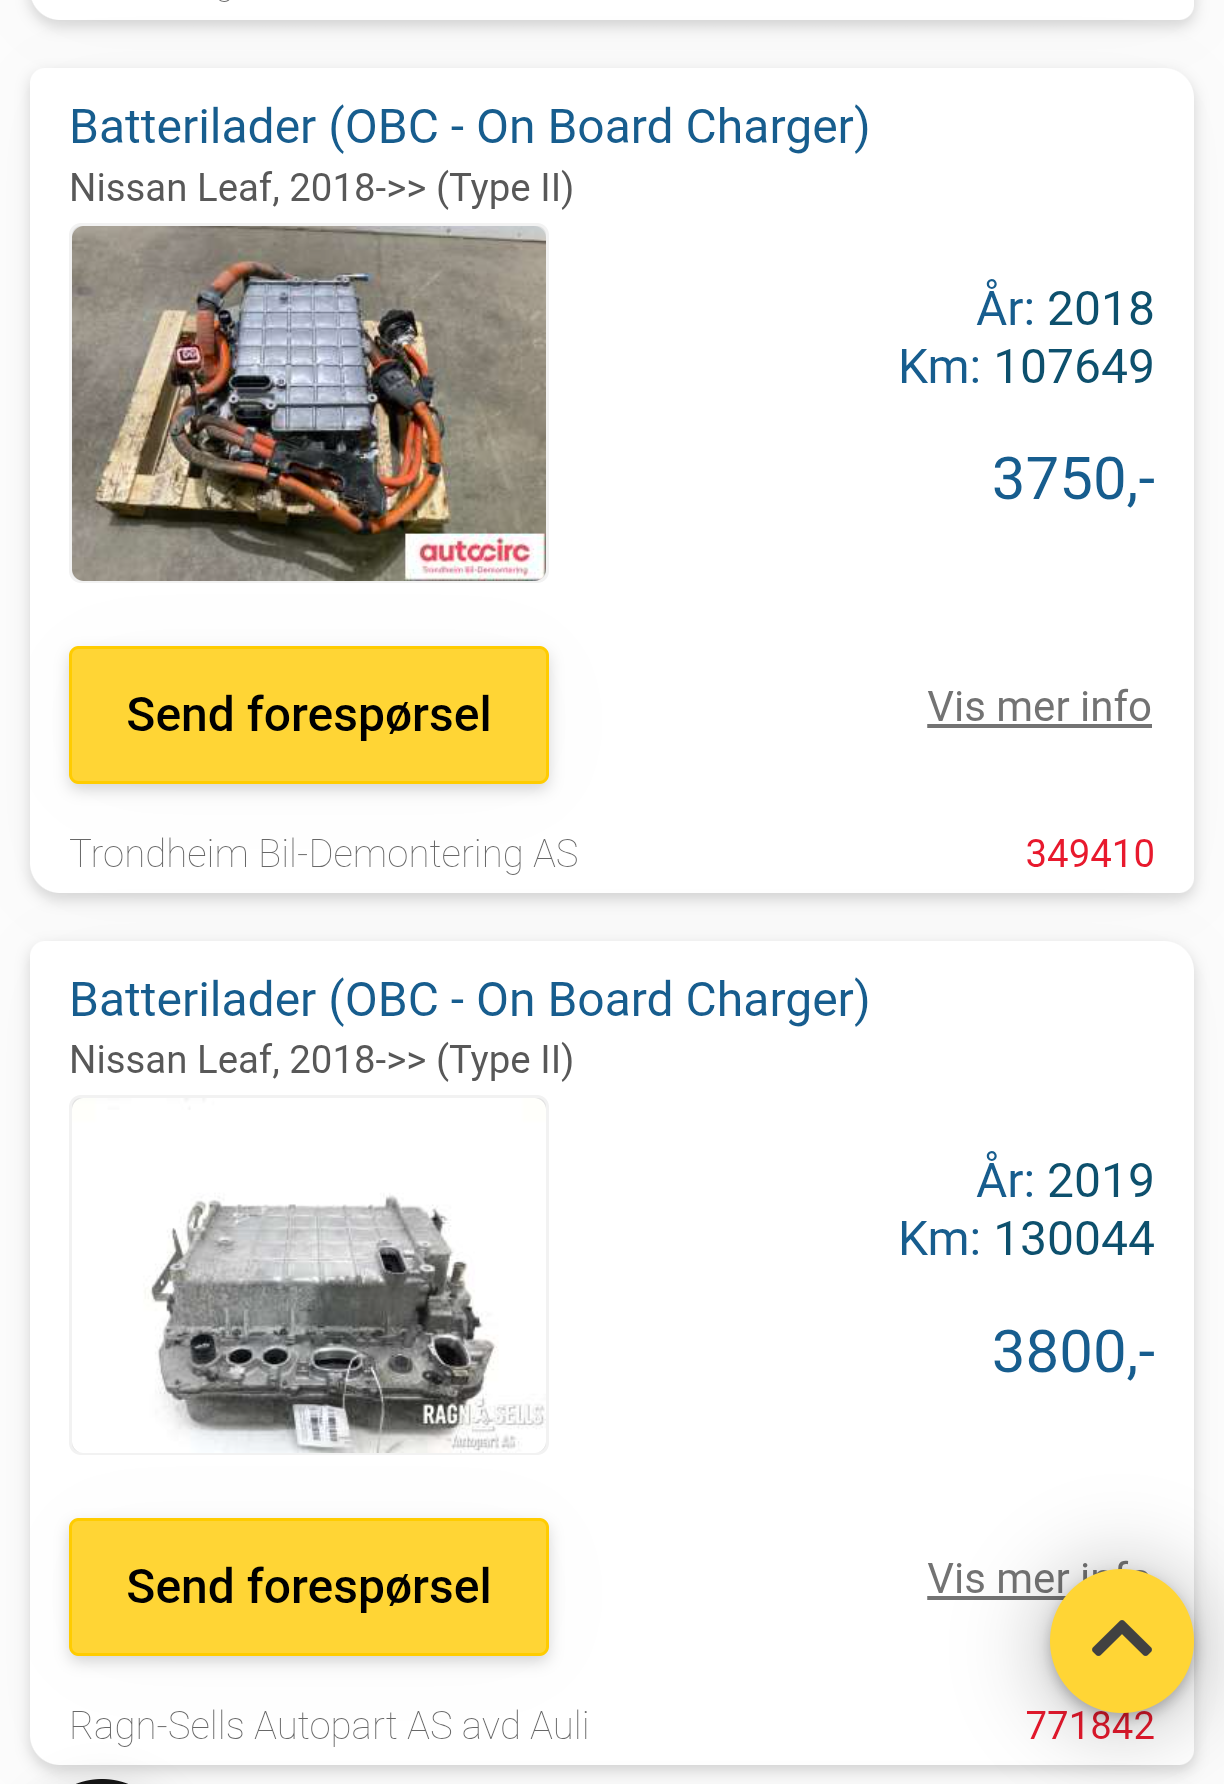
Task: Click the autocirc logo on the pallet photo
Action: pos(475,555)
